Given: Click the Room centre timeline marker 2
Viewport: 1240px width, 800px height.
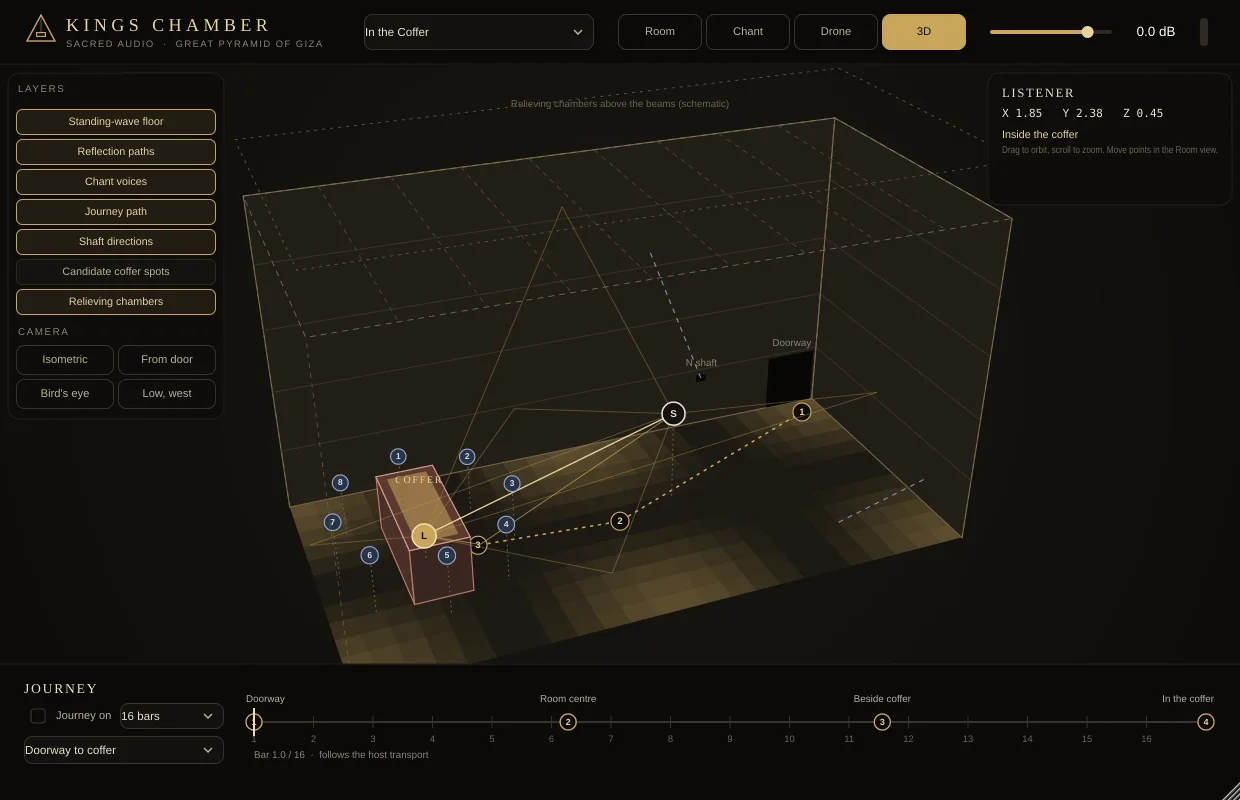Looking at the screenshot, I should (x=568, y=722).
